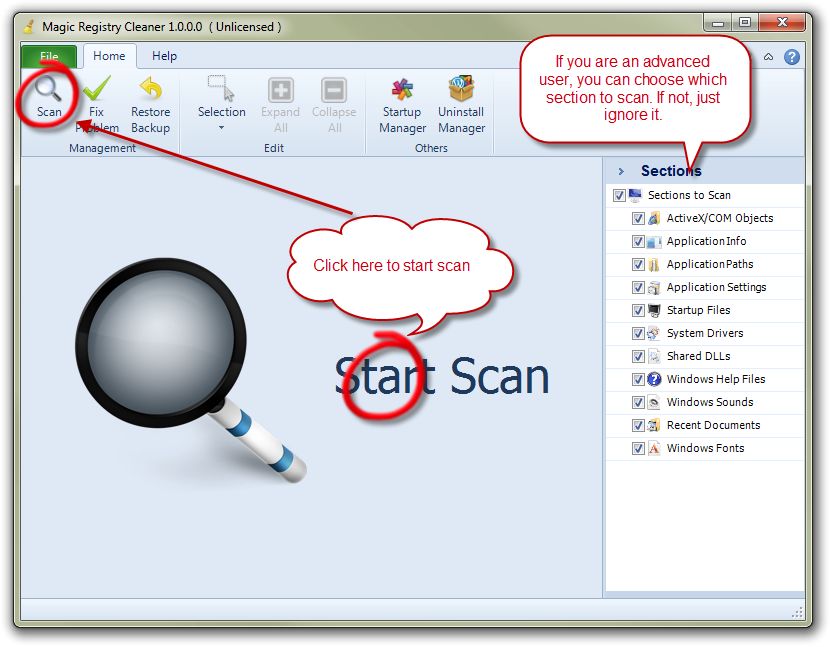Screen dimensions: 830x647
Task: Uncheck ActiveX/COM Objects checkbox
Action: 638,219
